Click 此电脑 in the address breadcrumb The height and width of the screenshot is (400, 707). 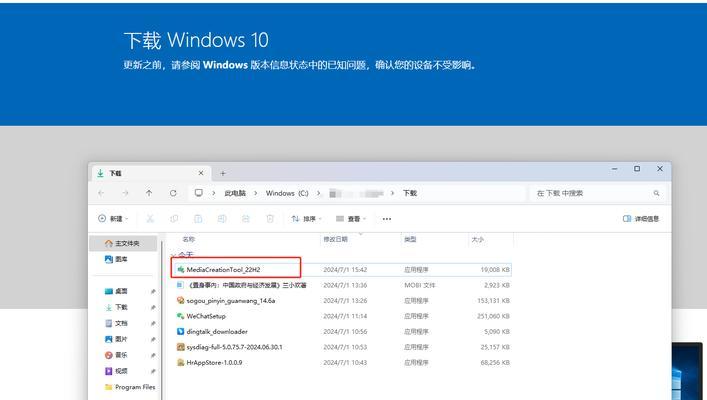(x=235, y=193)
